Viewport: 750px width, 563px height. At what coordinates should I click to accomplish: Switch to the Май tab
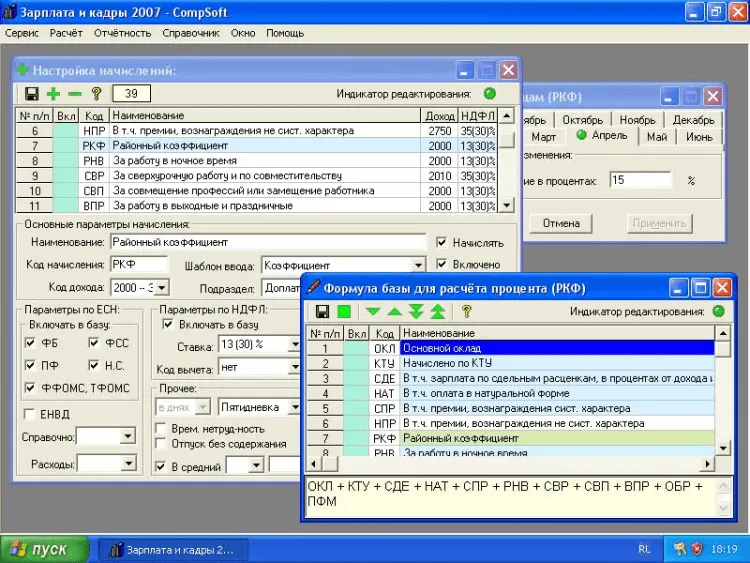point(656,137)
